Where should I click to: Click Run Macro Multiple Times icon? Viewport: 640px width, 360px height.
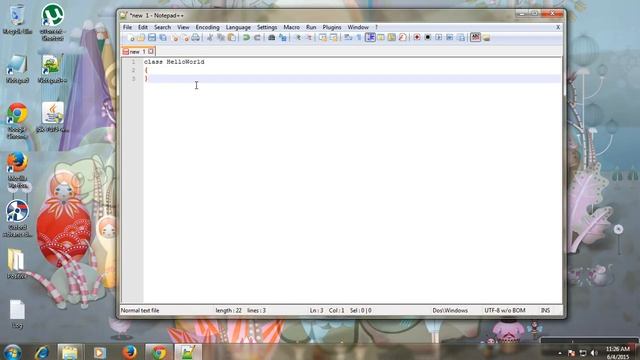(x=450, y=38)
